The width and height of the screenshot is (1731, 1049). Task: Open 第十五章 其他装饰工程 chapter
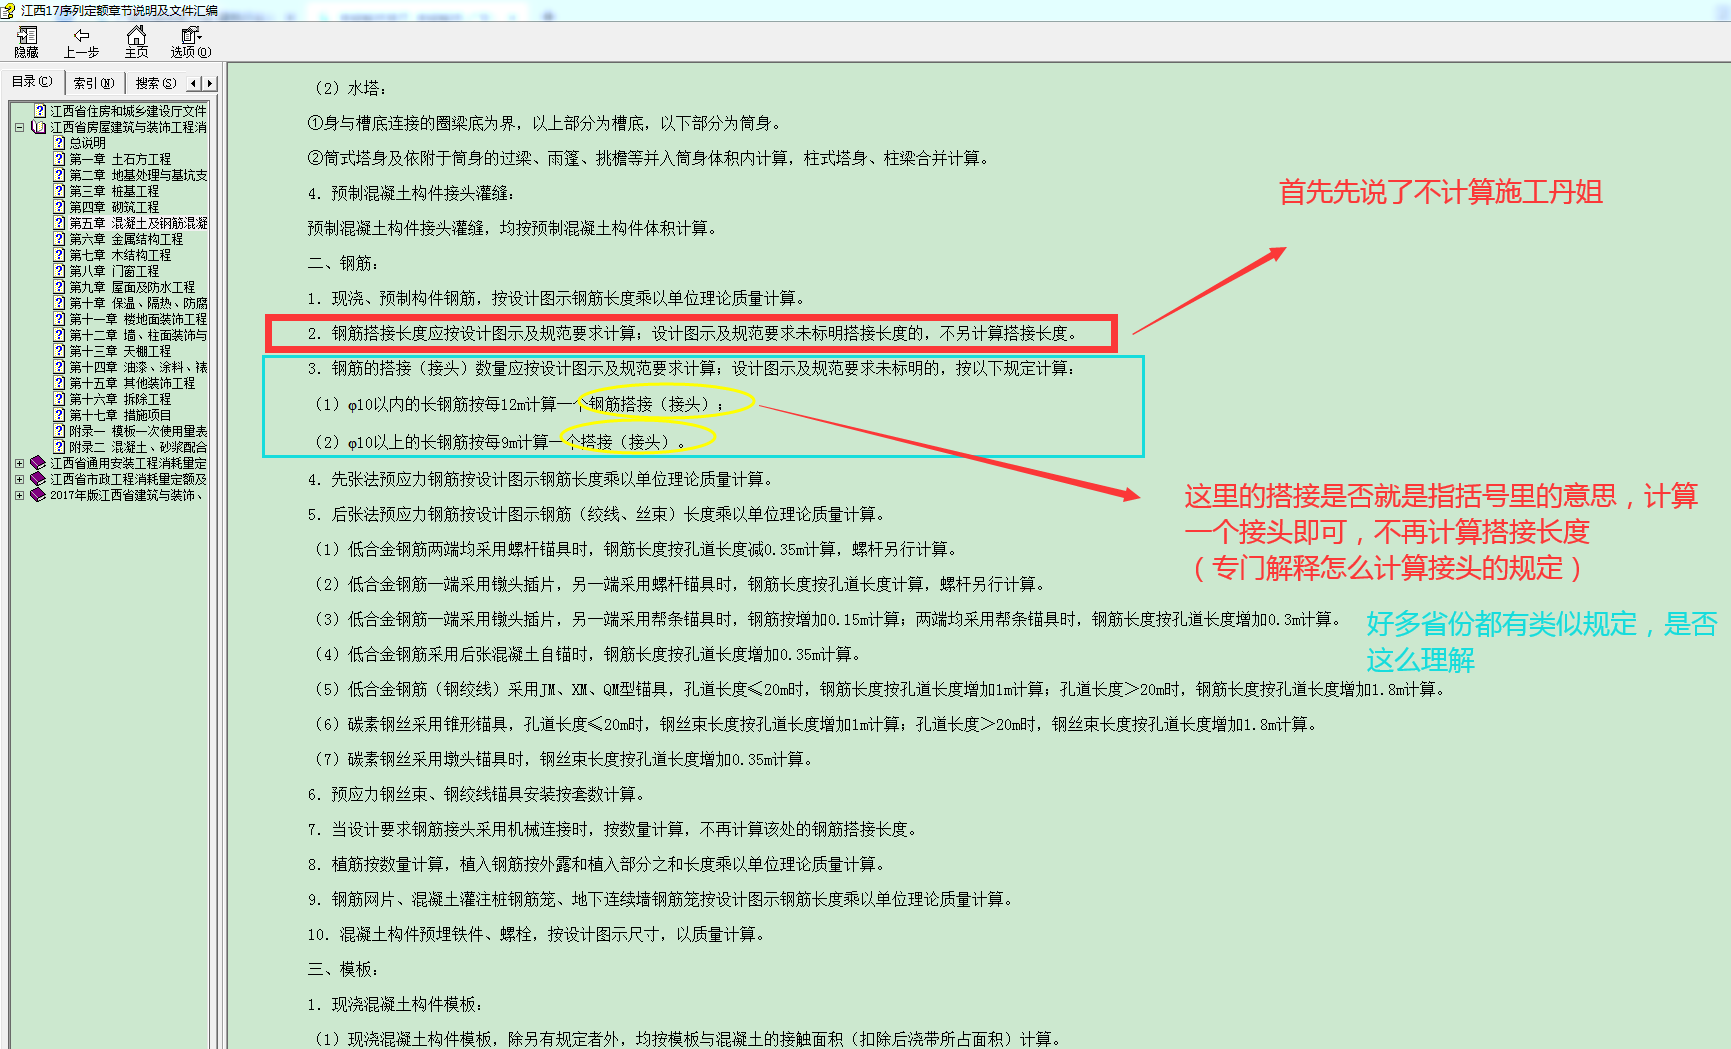tap(132, 383)
